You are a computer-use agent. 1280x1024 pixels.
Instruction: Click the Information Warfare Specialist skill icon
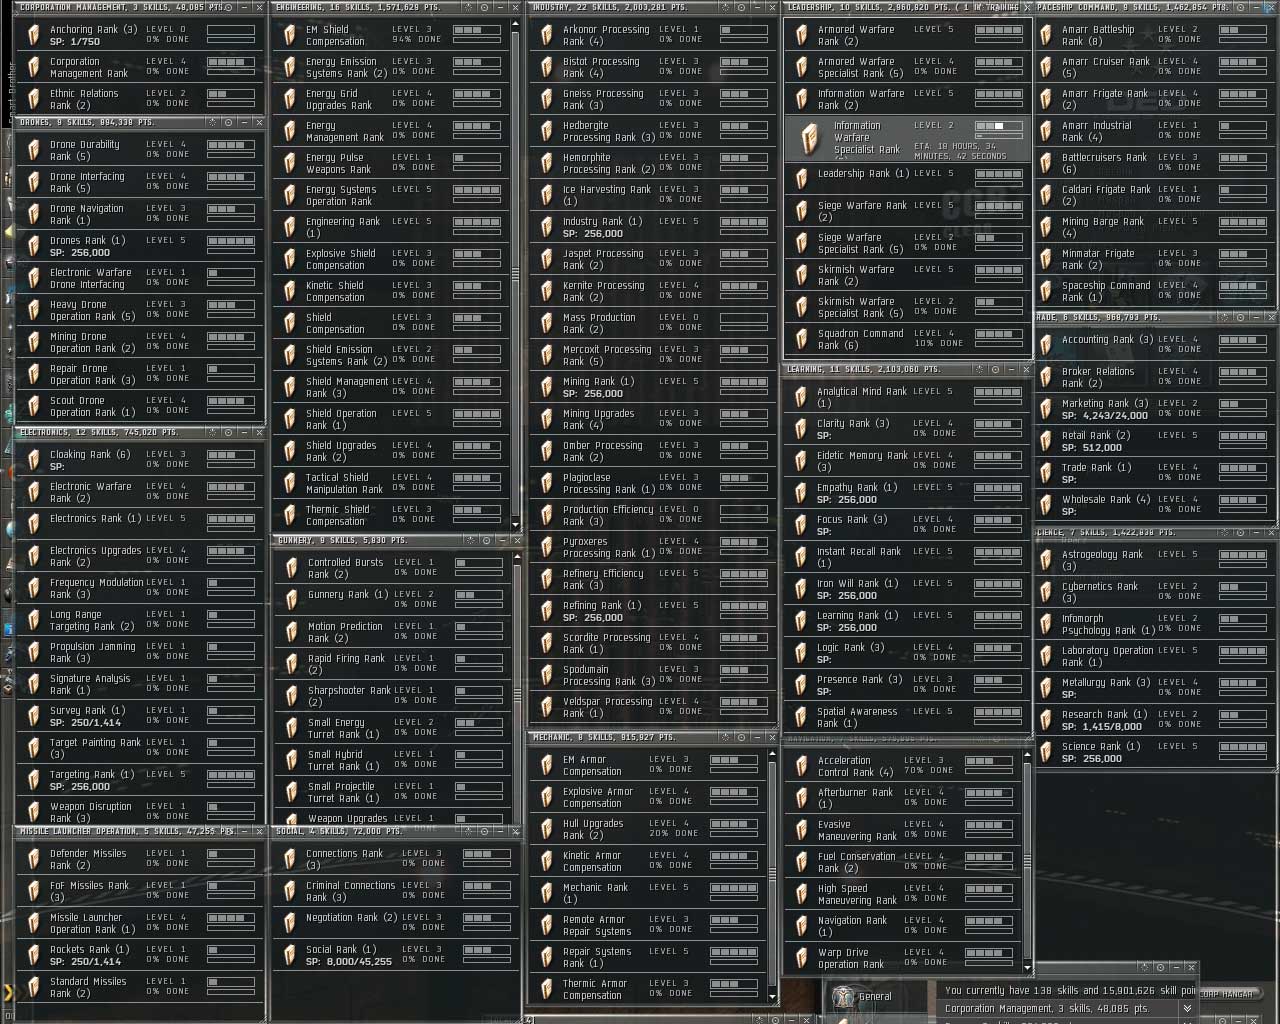[x=811, y=138]
